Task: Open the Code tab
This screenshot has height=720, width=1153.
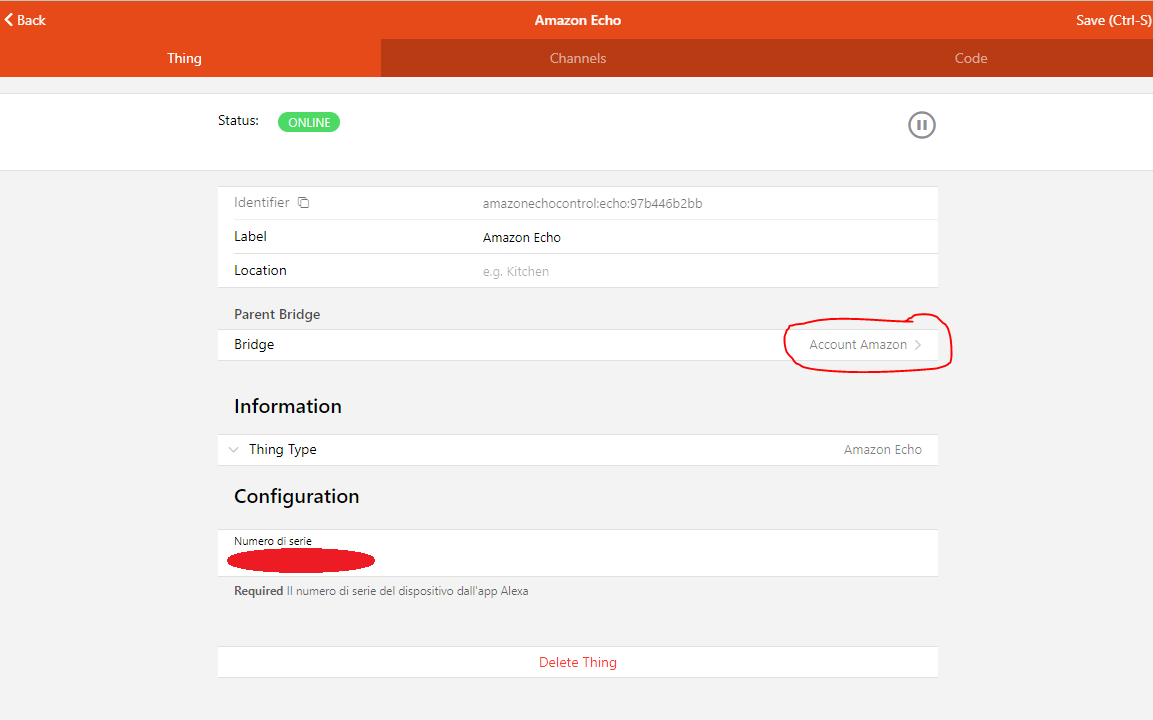Action: [x=970, y=58]
